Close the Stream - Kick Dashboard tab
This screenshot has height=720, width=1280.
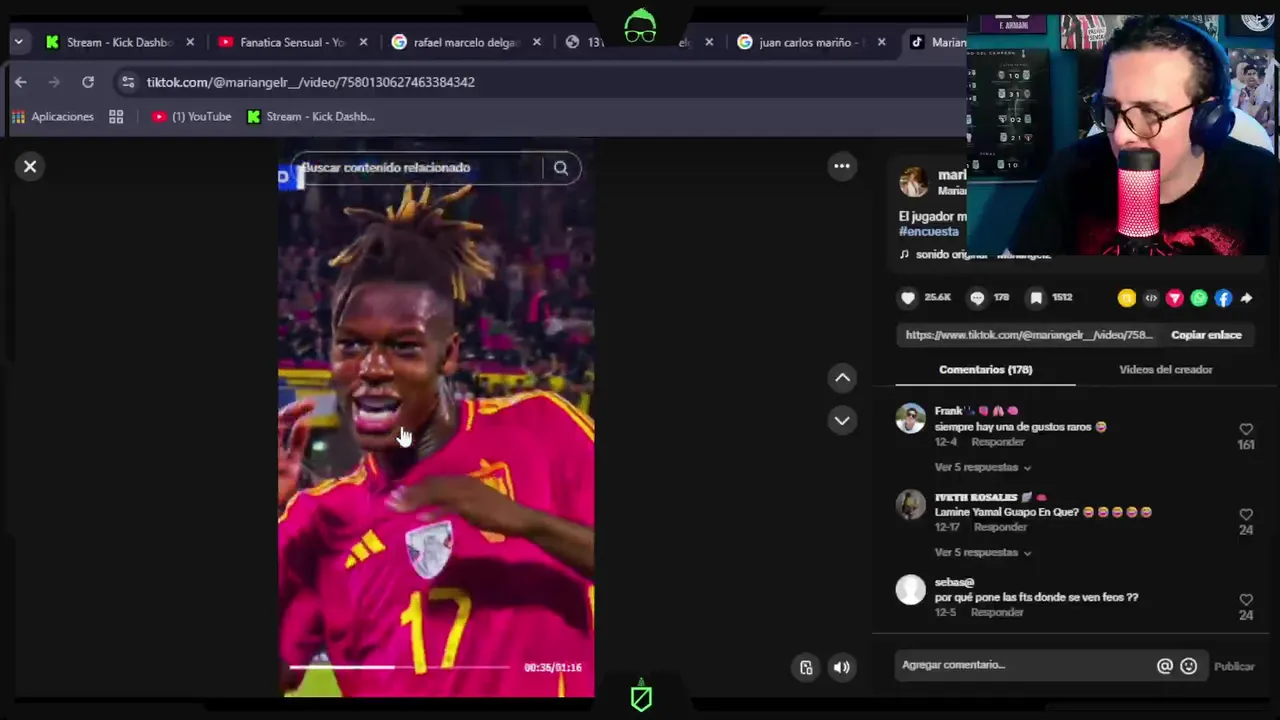pos(190,42)
